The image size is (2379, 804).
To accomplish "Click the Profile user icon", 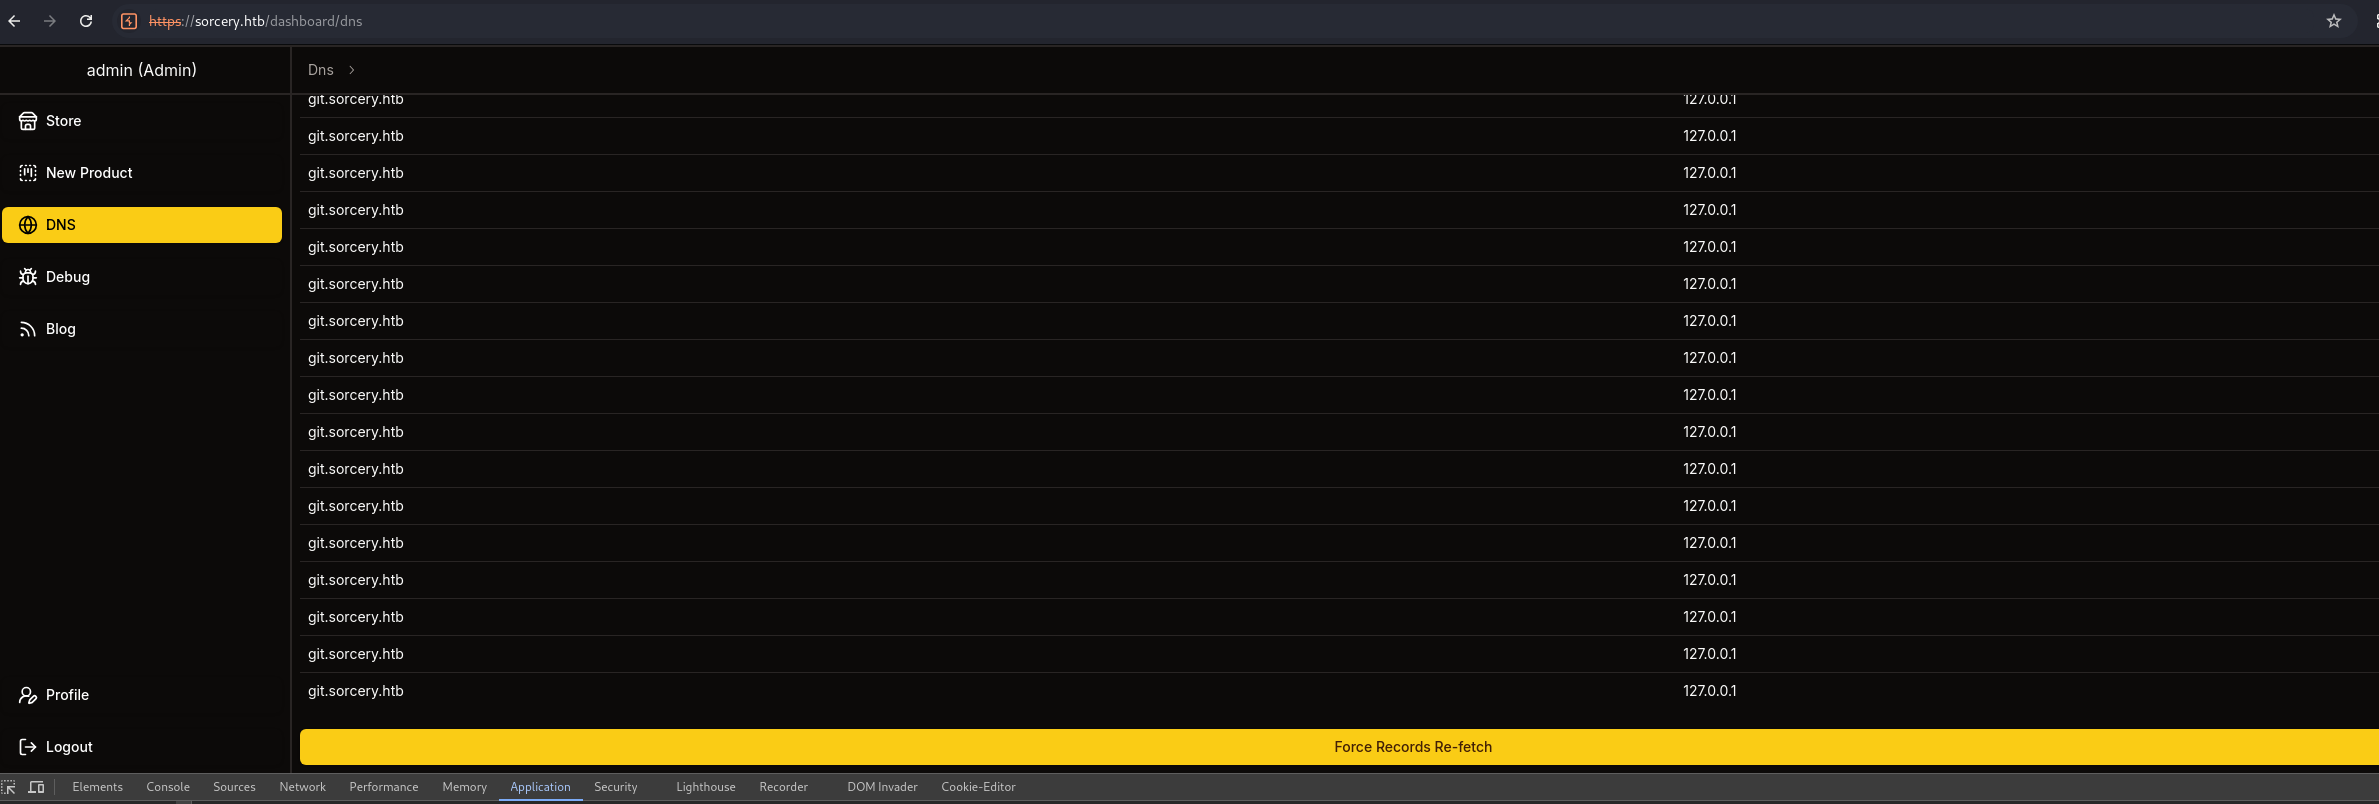I will 28,695.
